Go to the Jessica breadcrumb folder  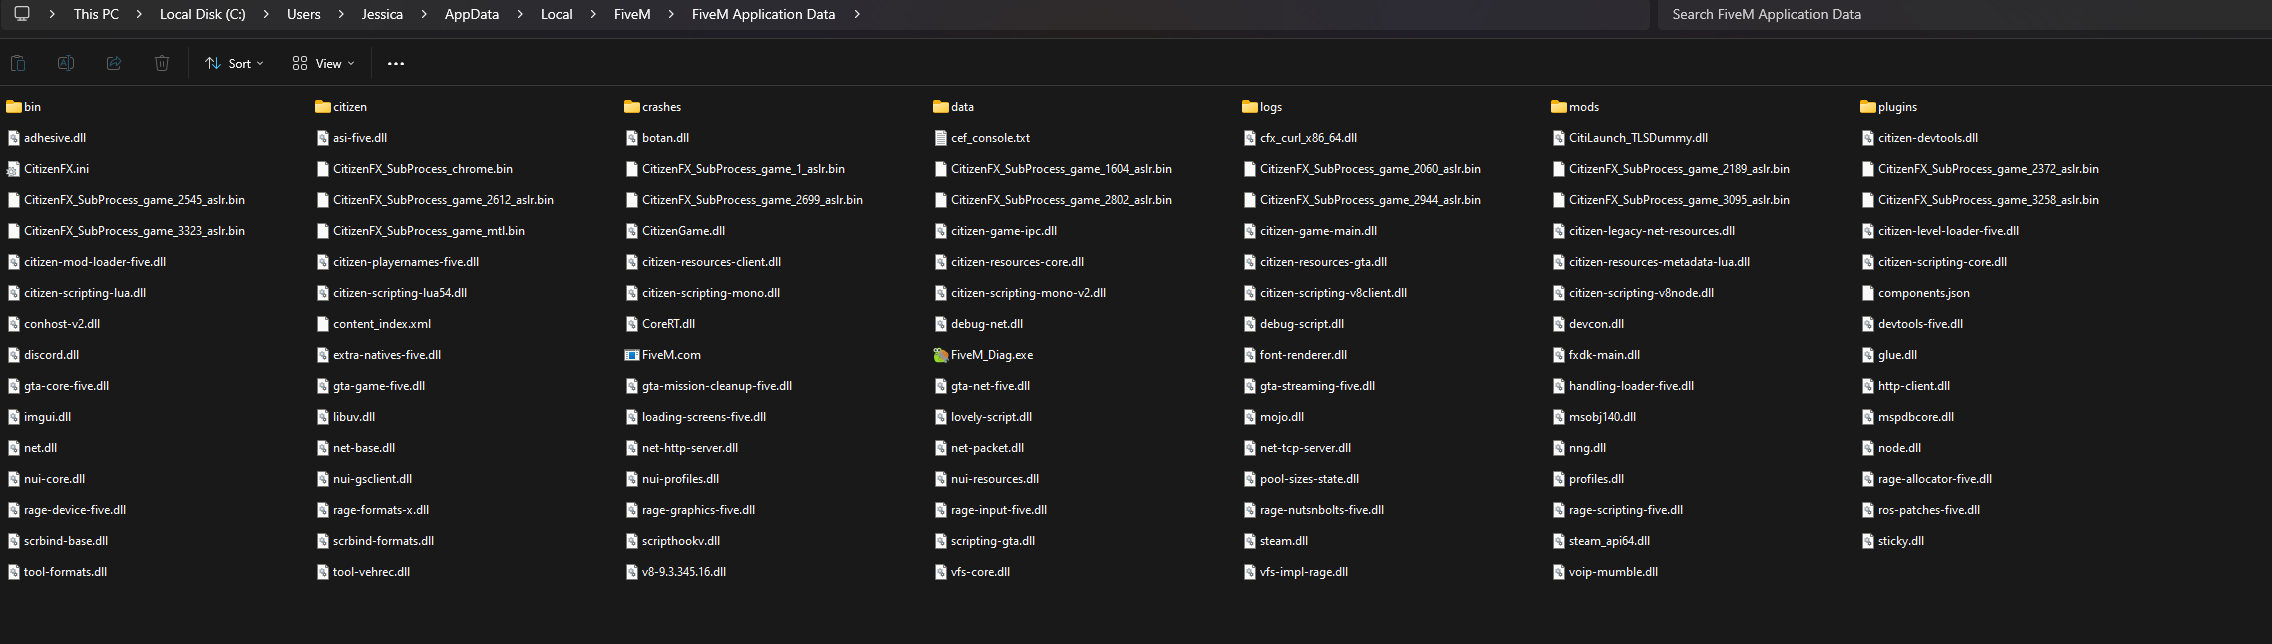[x=382, y=14]
